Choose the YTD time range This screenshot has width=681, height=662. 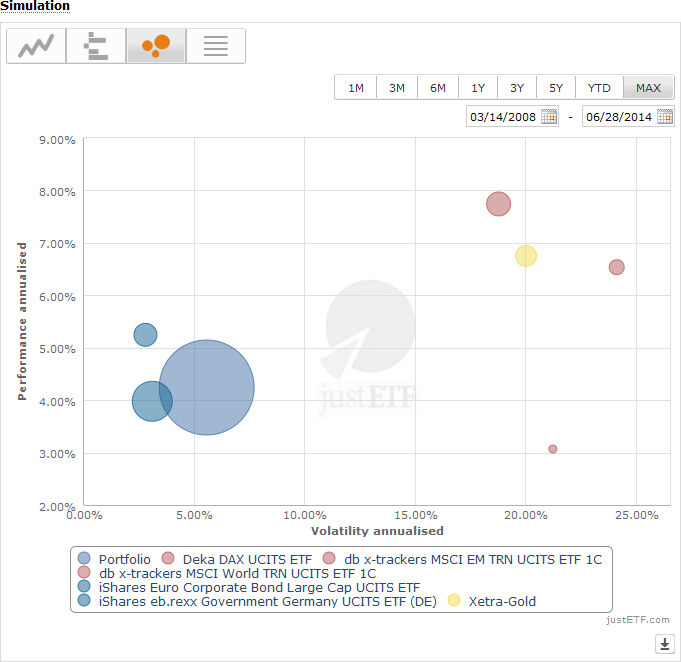coord(599,88)
